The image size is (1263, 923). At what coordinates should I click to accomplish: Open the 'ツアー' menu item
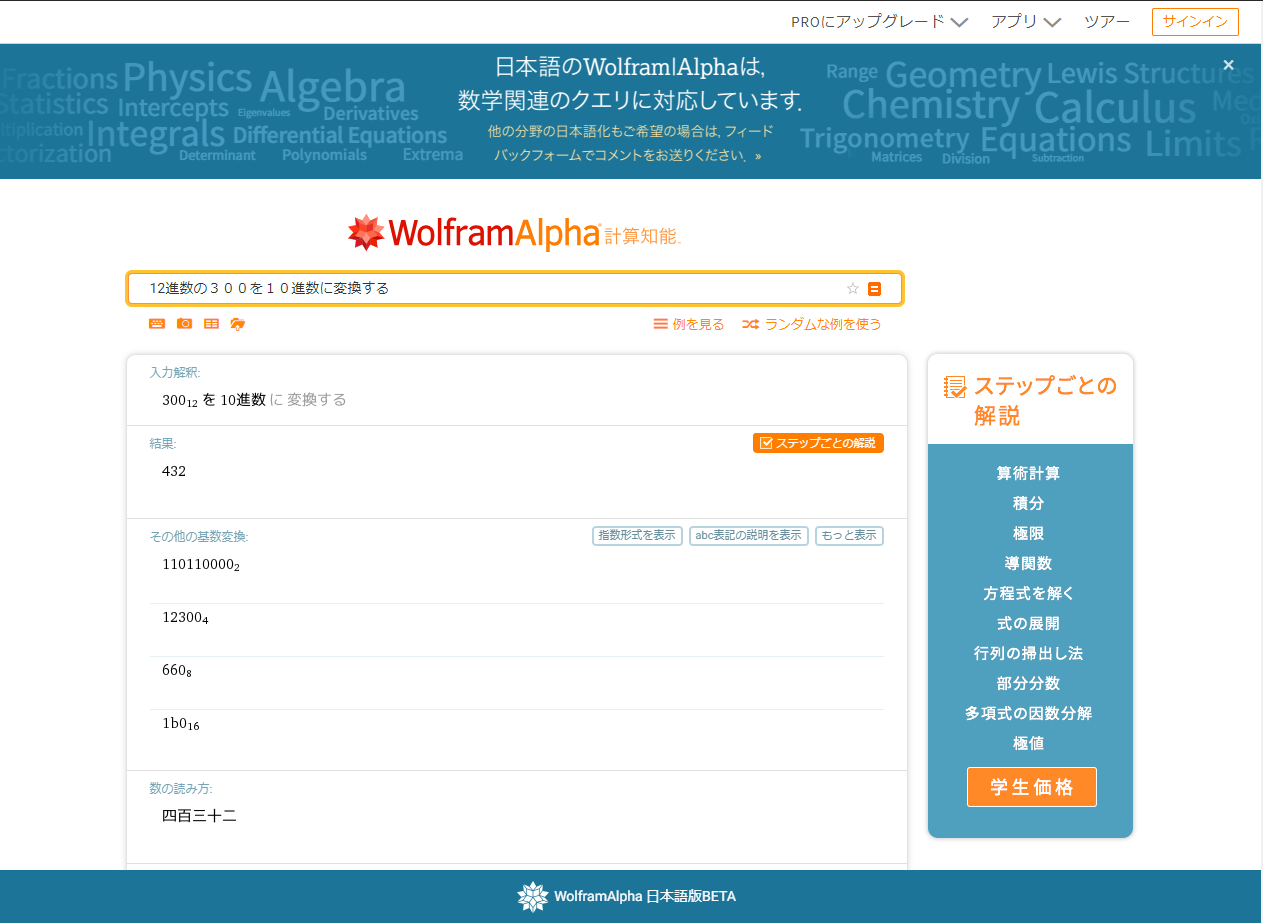pyautogui.click(x=1107, y=21)
